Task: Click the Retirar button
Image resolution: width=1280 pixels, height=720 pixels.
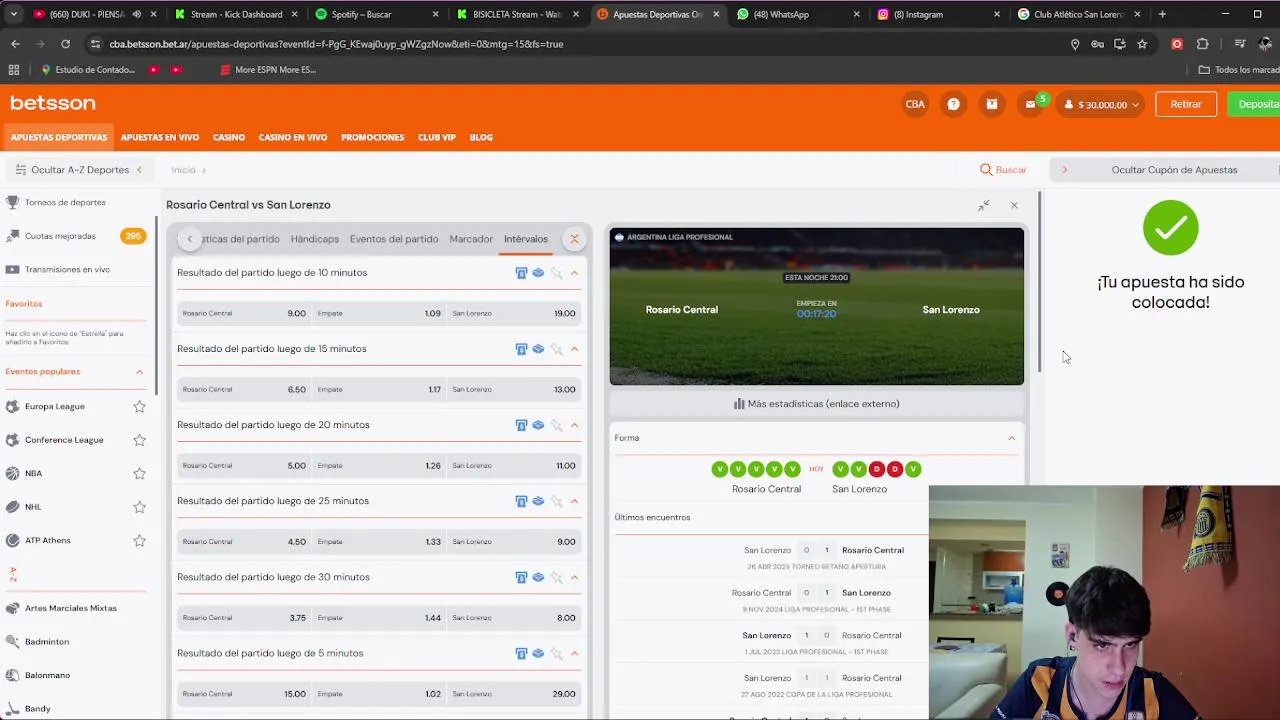Action: click(x=1186, y=104)
